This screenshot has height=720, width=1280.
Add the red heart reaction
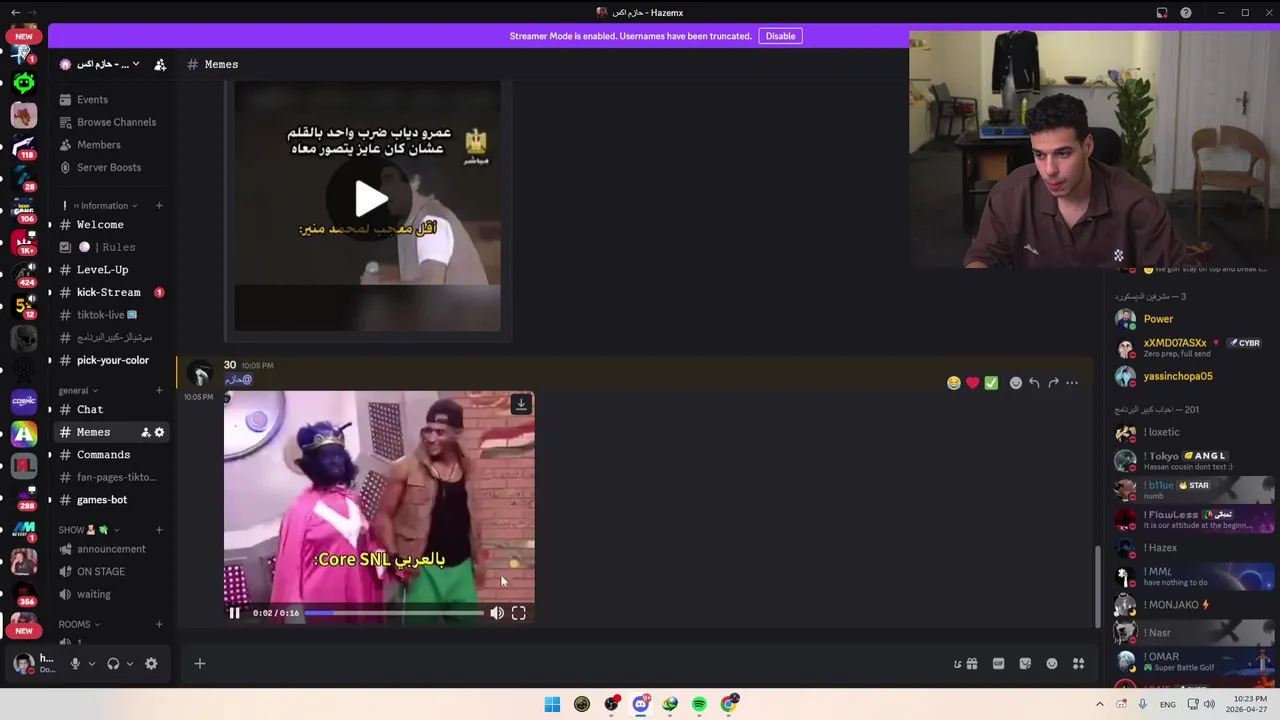click(x=973, y=383)
